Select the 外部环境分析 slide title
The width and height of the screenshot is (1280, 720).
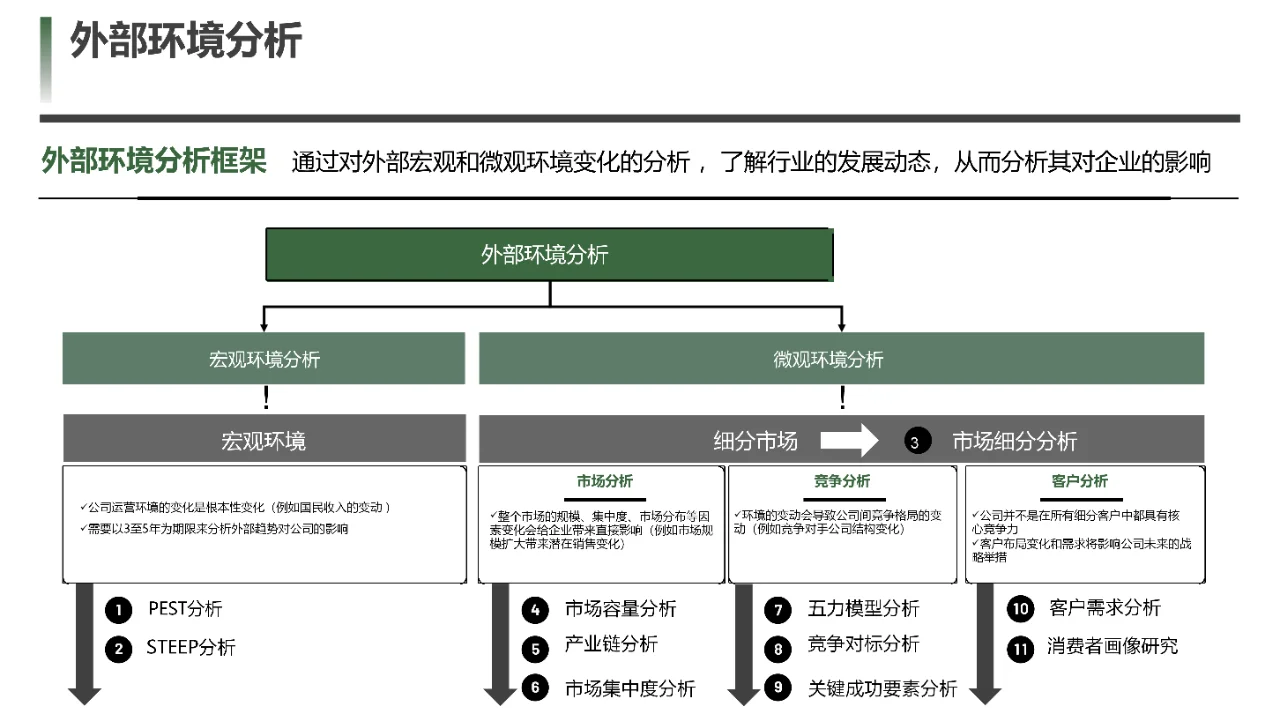click(185, 44)
